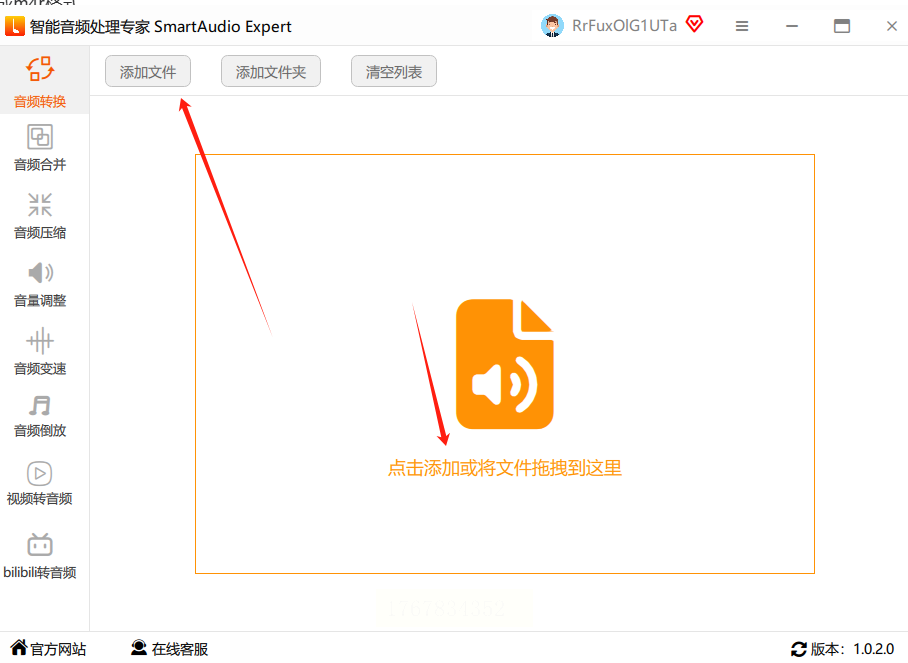Open the 官方网站 home link
This screenshot has height=663, width=908.
click(x=49, y=649)
